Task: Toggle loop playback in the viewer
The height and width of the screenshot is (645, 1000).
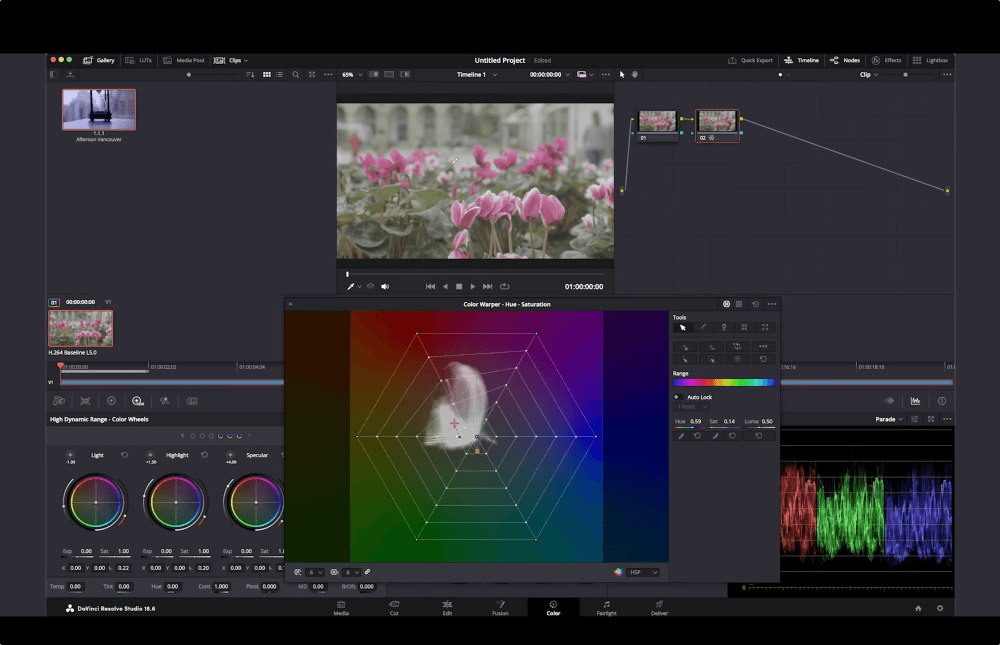Action: [x=504, y=286]
